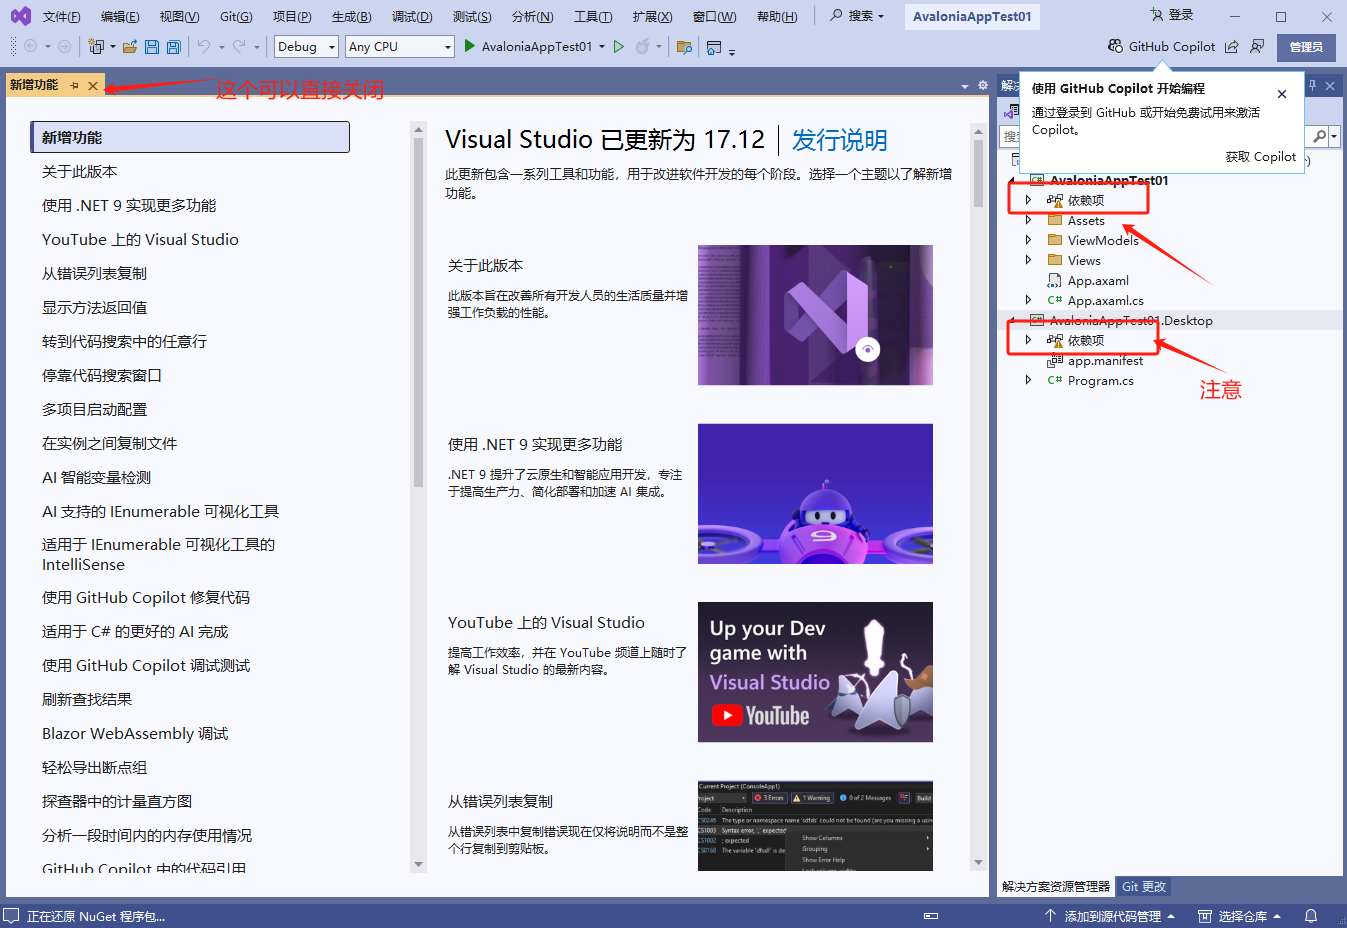Open the startup project dropdown arrow beside AvaloniaAppTest01

pos(602,47)
